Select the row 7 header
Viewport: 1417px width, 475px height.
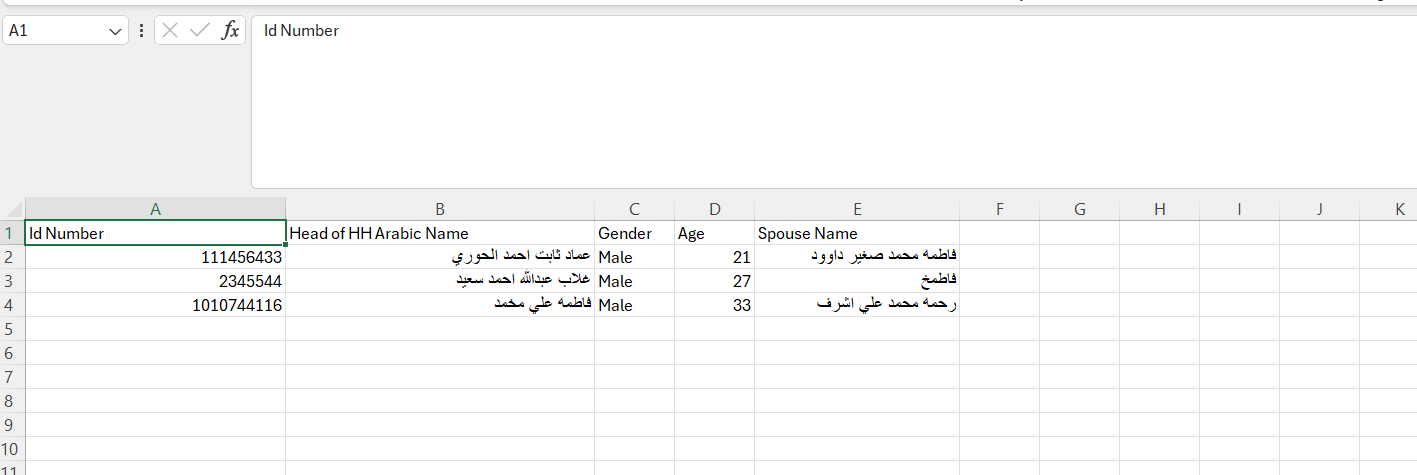pyautogui.click(x=12, y=377)
